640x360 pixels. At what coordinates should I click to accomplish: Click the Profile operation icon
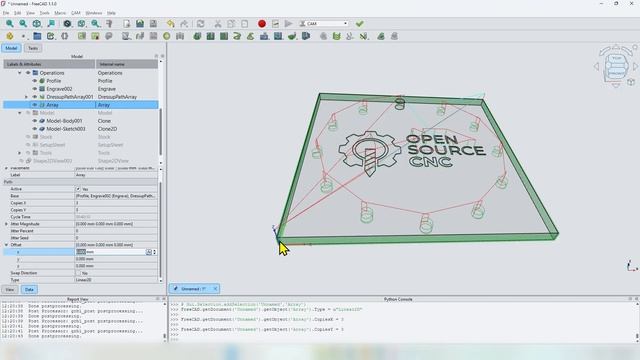click(197, 36)
